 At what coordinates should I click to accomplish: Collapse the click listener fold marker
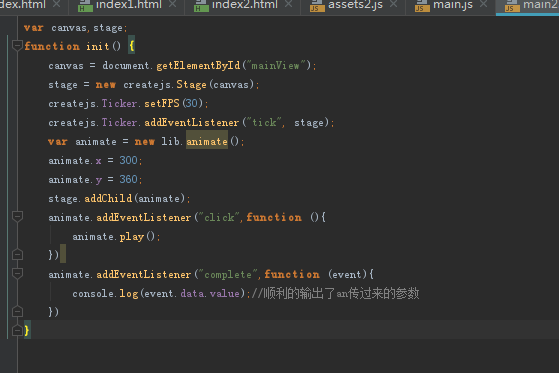coord(17,217)
